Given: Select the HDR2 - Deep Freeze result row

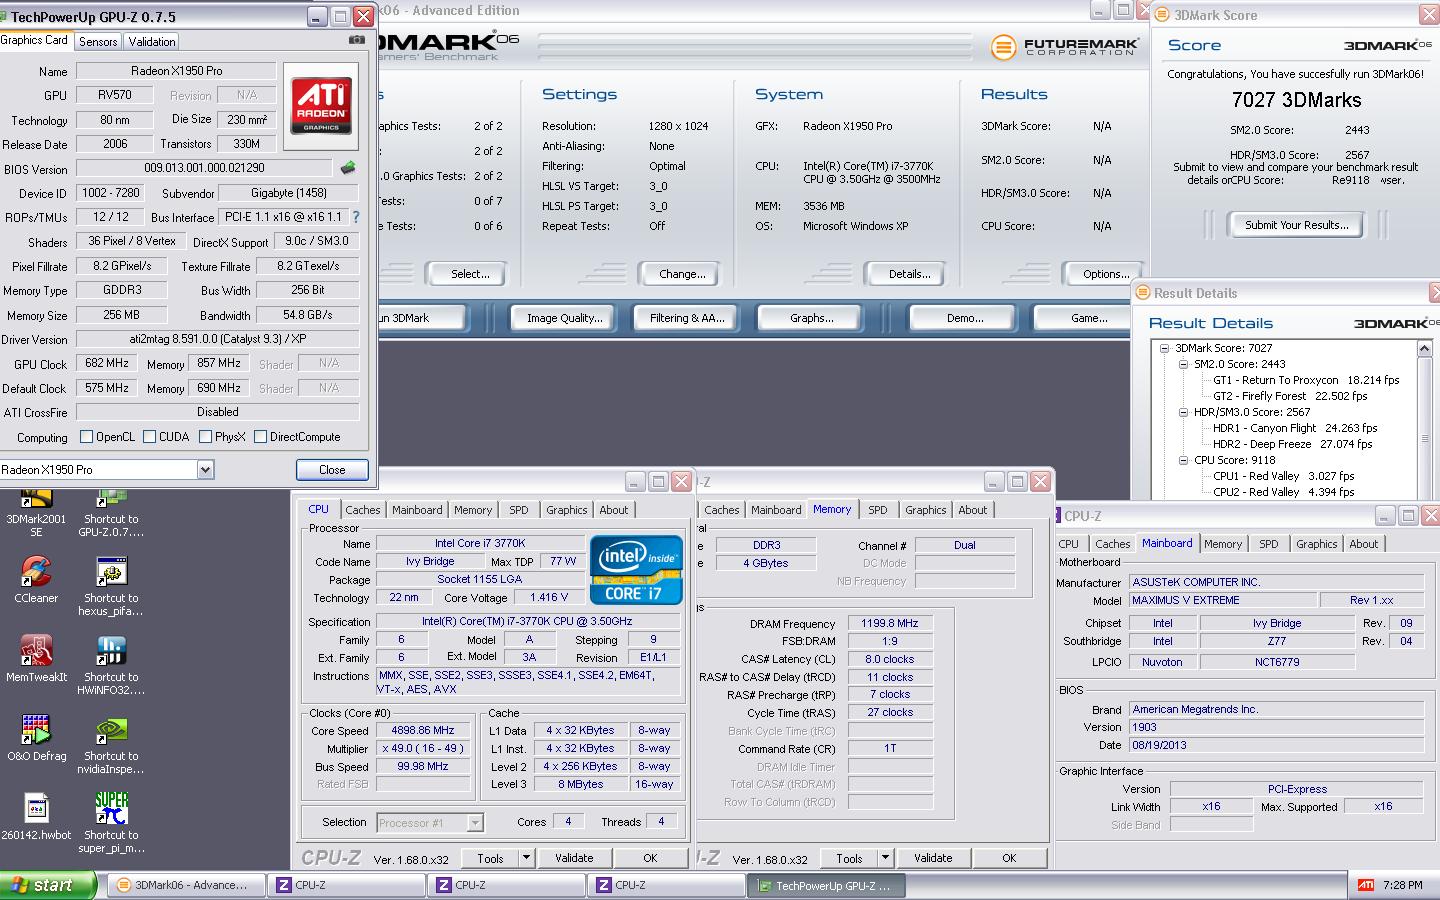Looking at the screenshot, I should tap(1293, 445).
